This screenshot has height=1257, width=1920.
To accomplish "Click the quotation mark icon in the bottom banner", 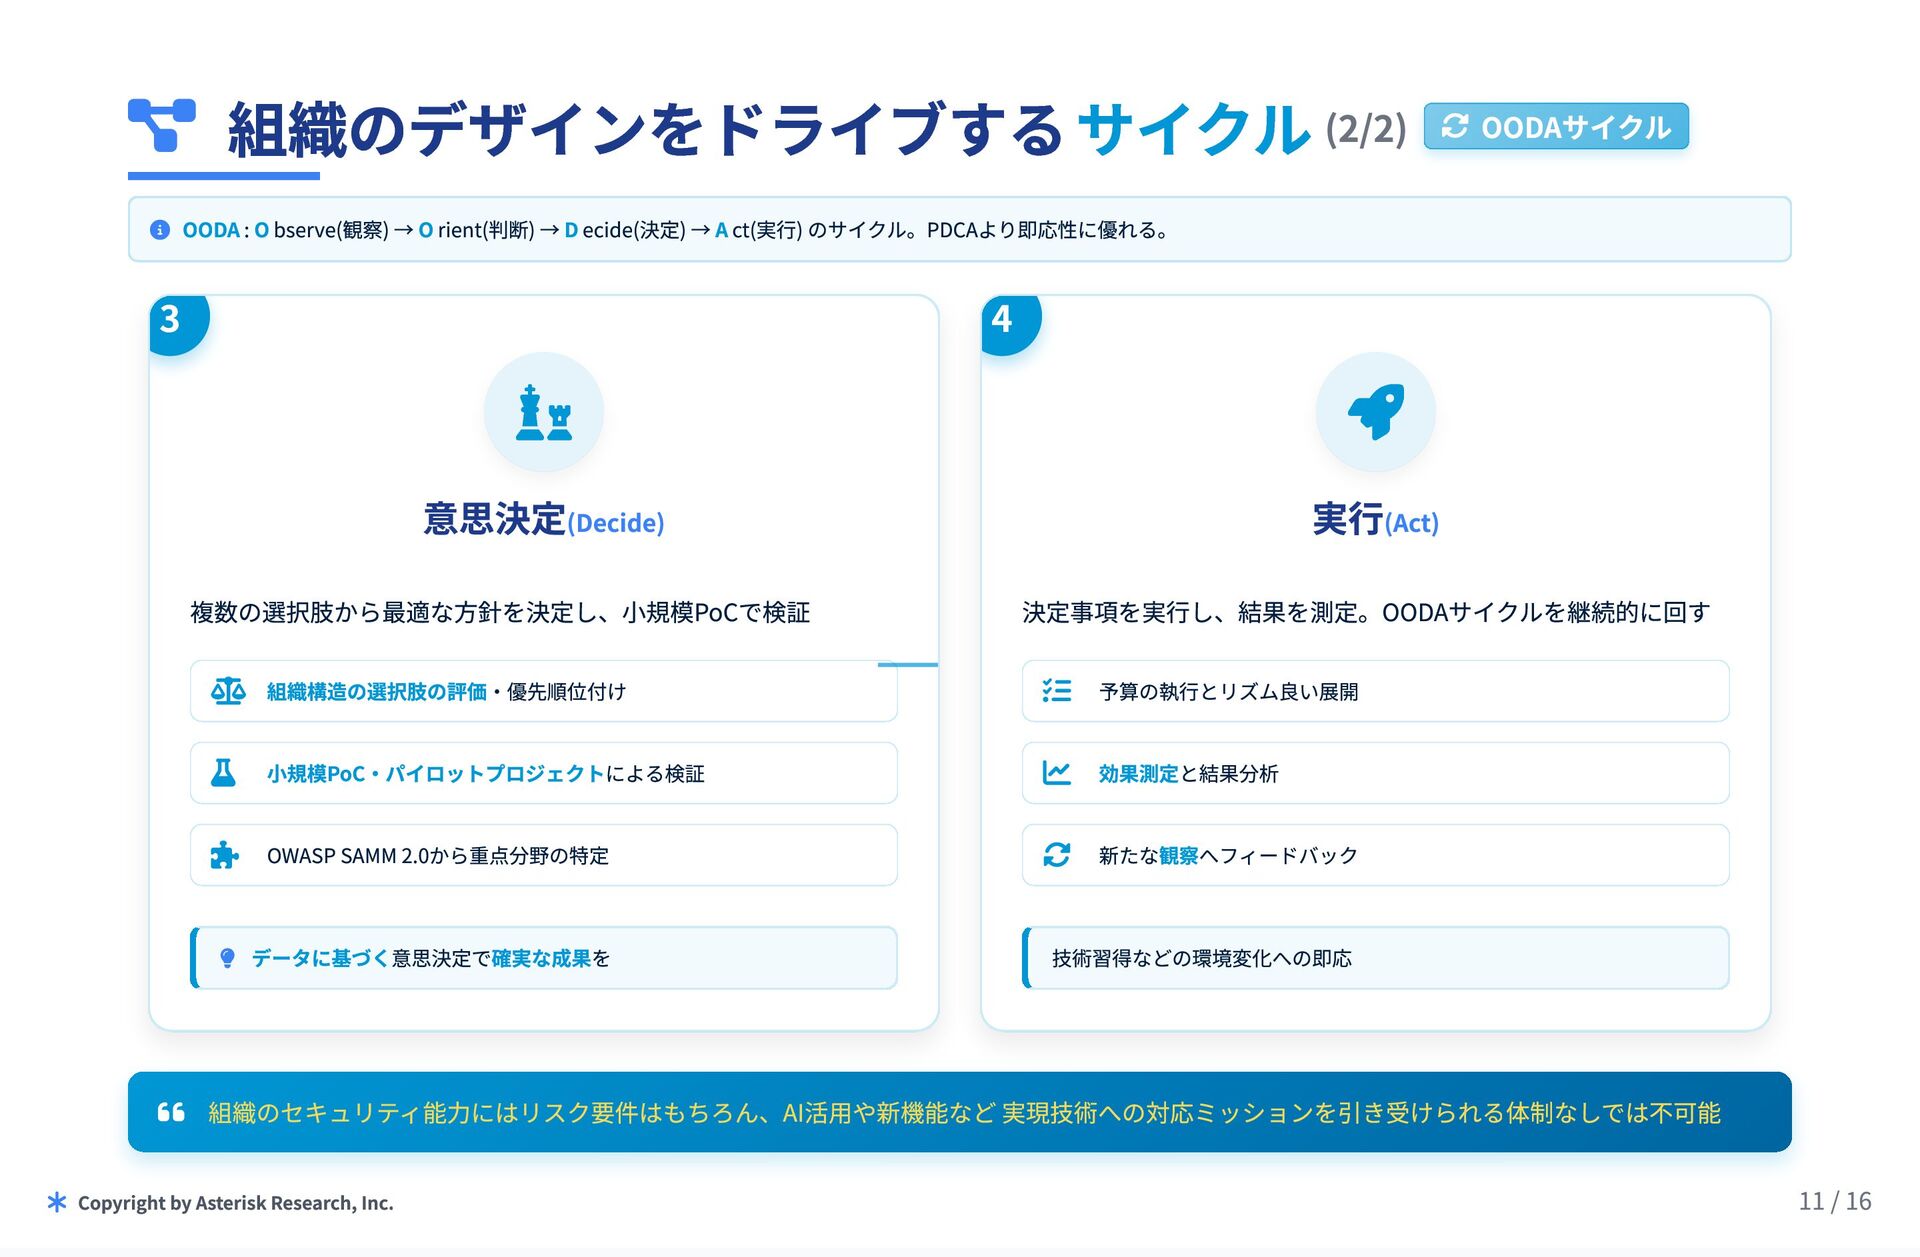I will pyautogui.click(x=171, y=1112).
